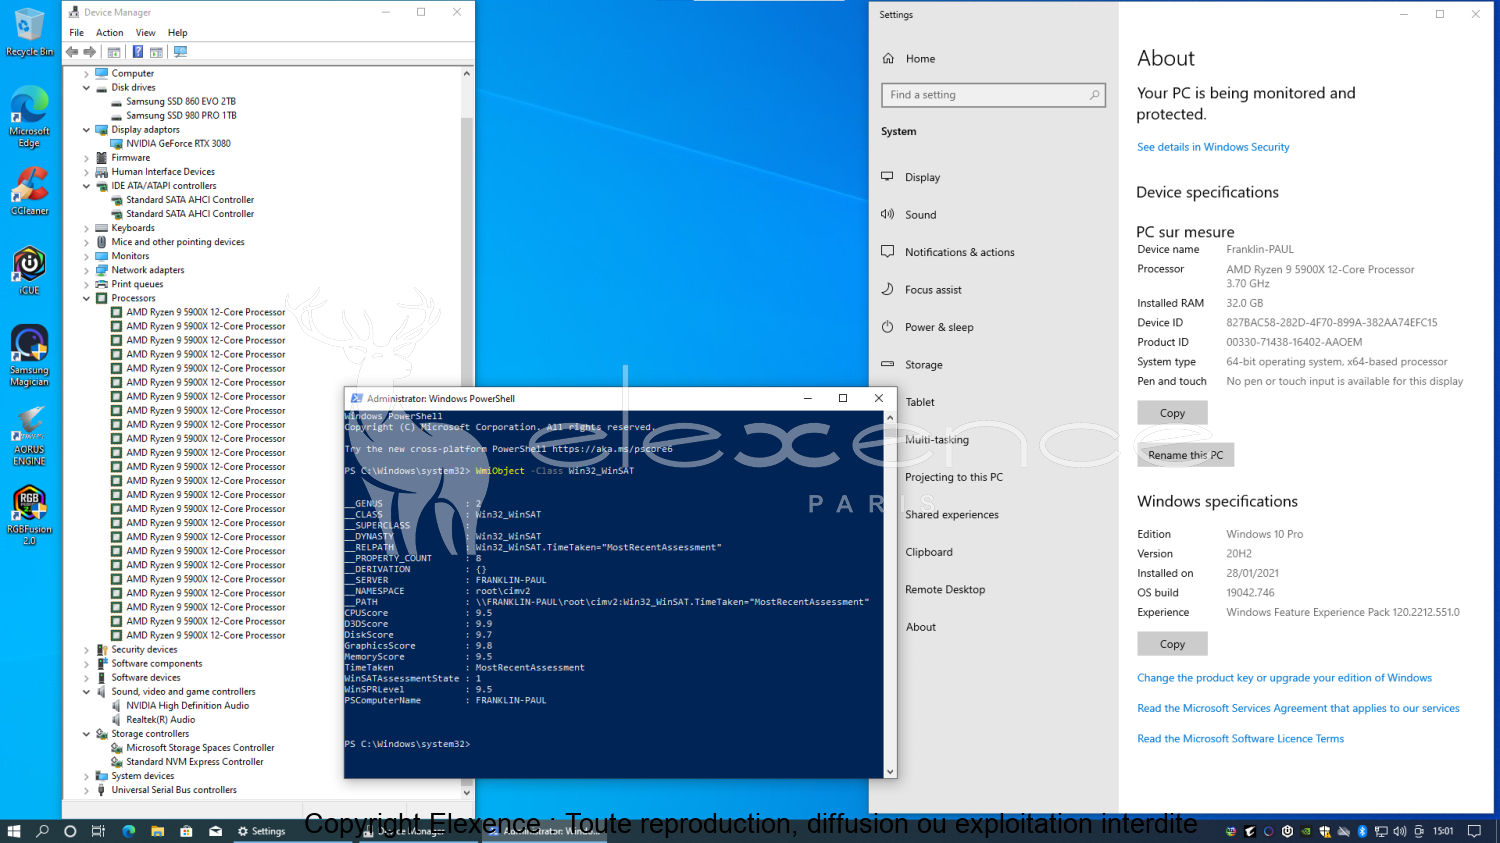This screenshot has width=1500, height=843.
Task: Open the AORUS ENGINE desktop shortcut
Action: pos(29,436)
